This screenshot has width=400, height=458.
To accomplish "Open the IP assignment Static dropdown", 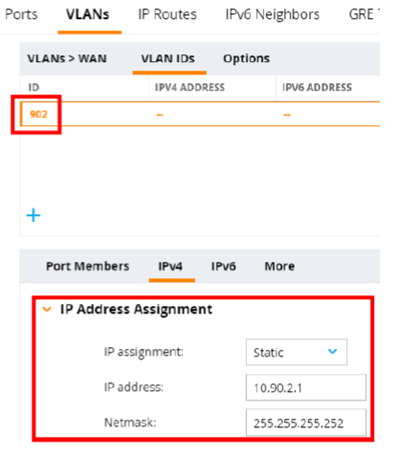I will [296, 352].
